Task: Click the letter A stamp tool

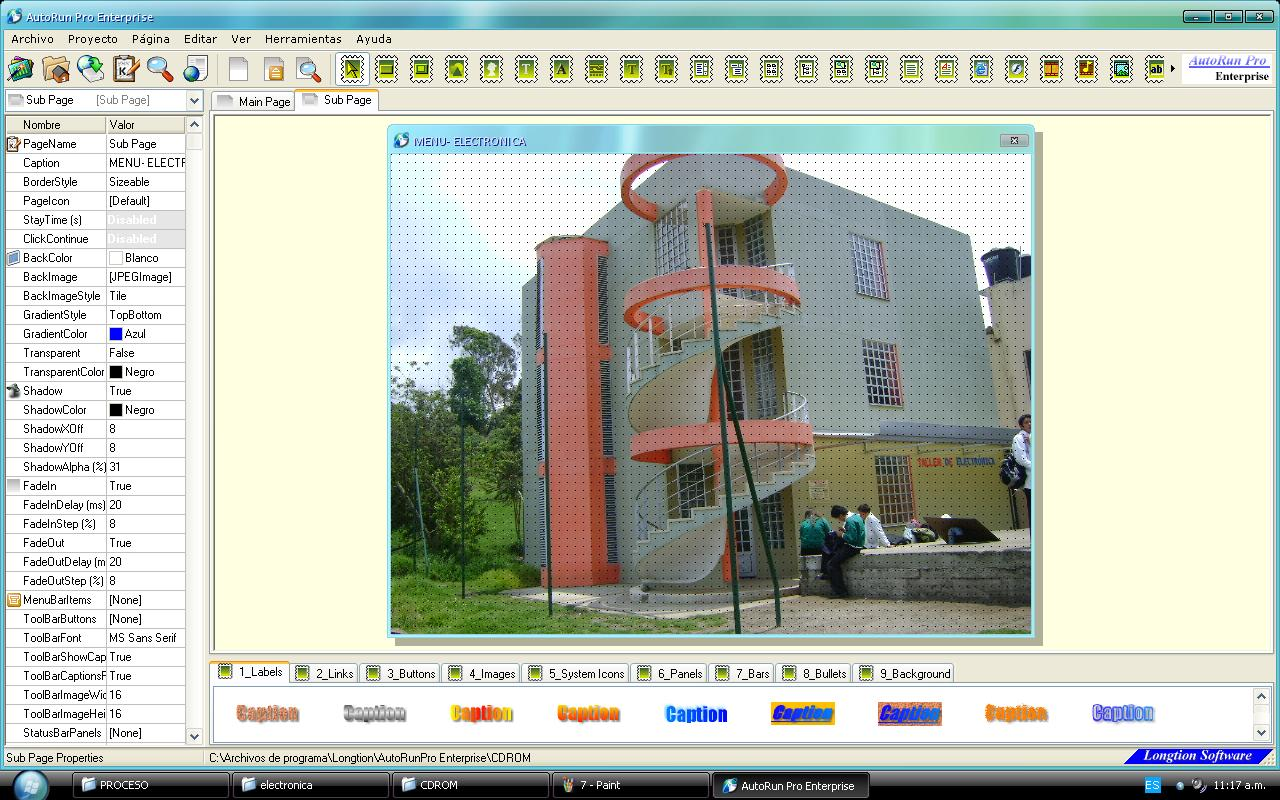Action: click(562, 69)
